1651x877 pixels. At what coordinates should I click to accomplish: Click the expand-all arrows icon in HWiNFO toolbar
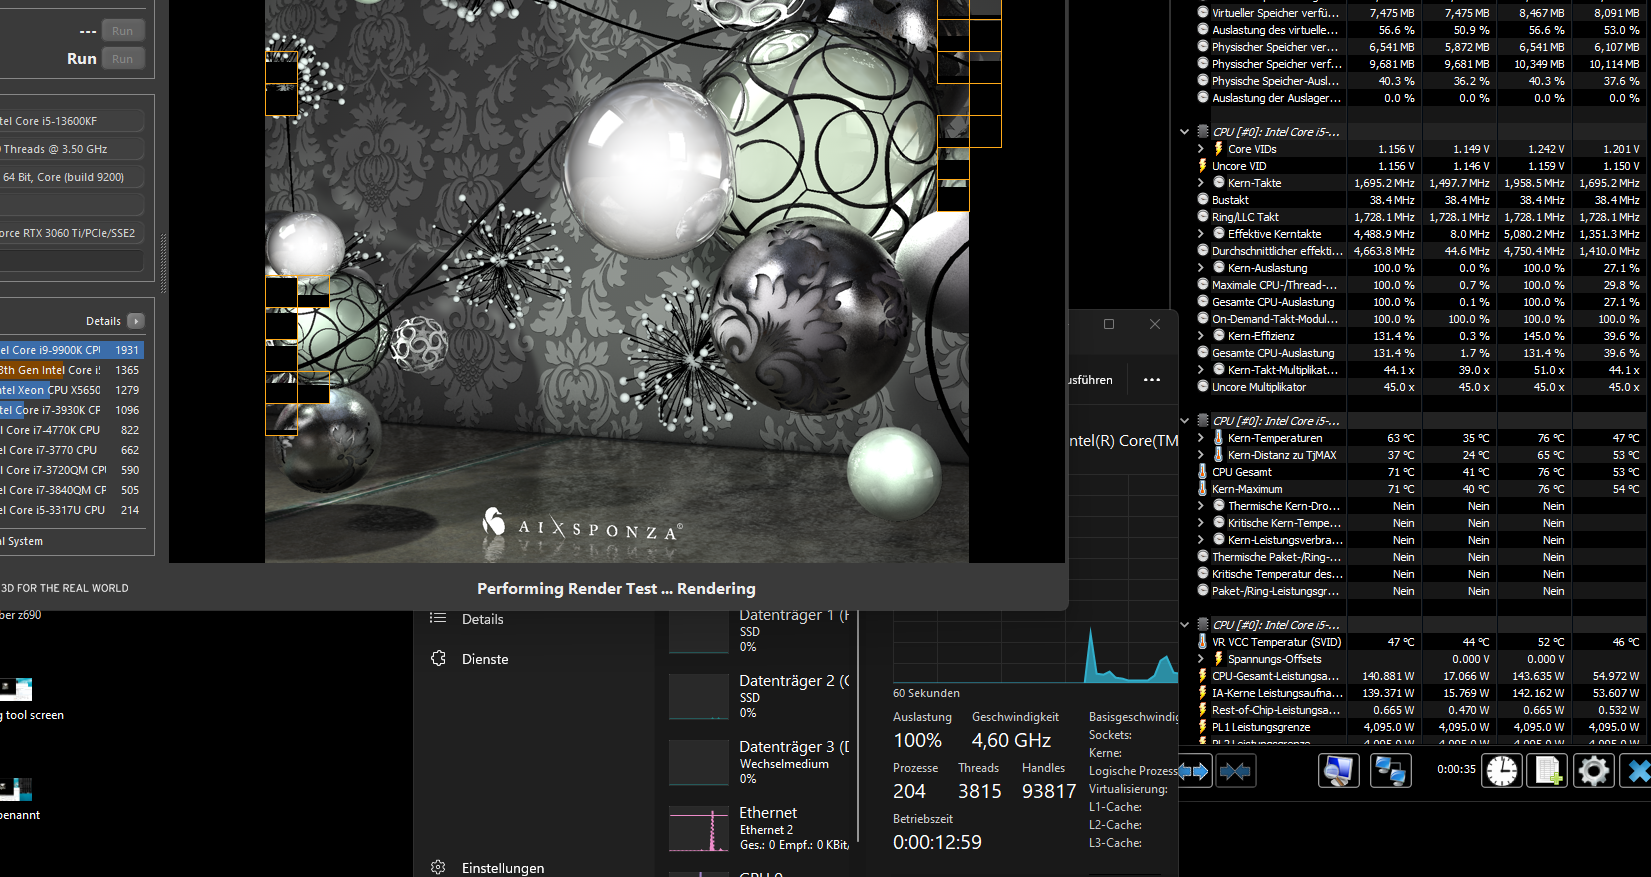tap(1193, 771)
